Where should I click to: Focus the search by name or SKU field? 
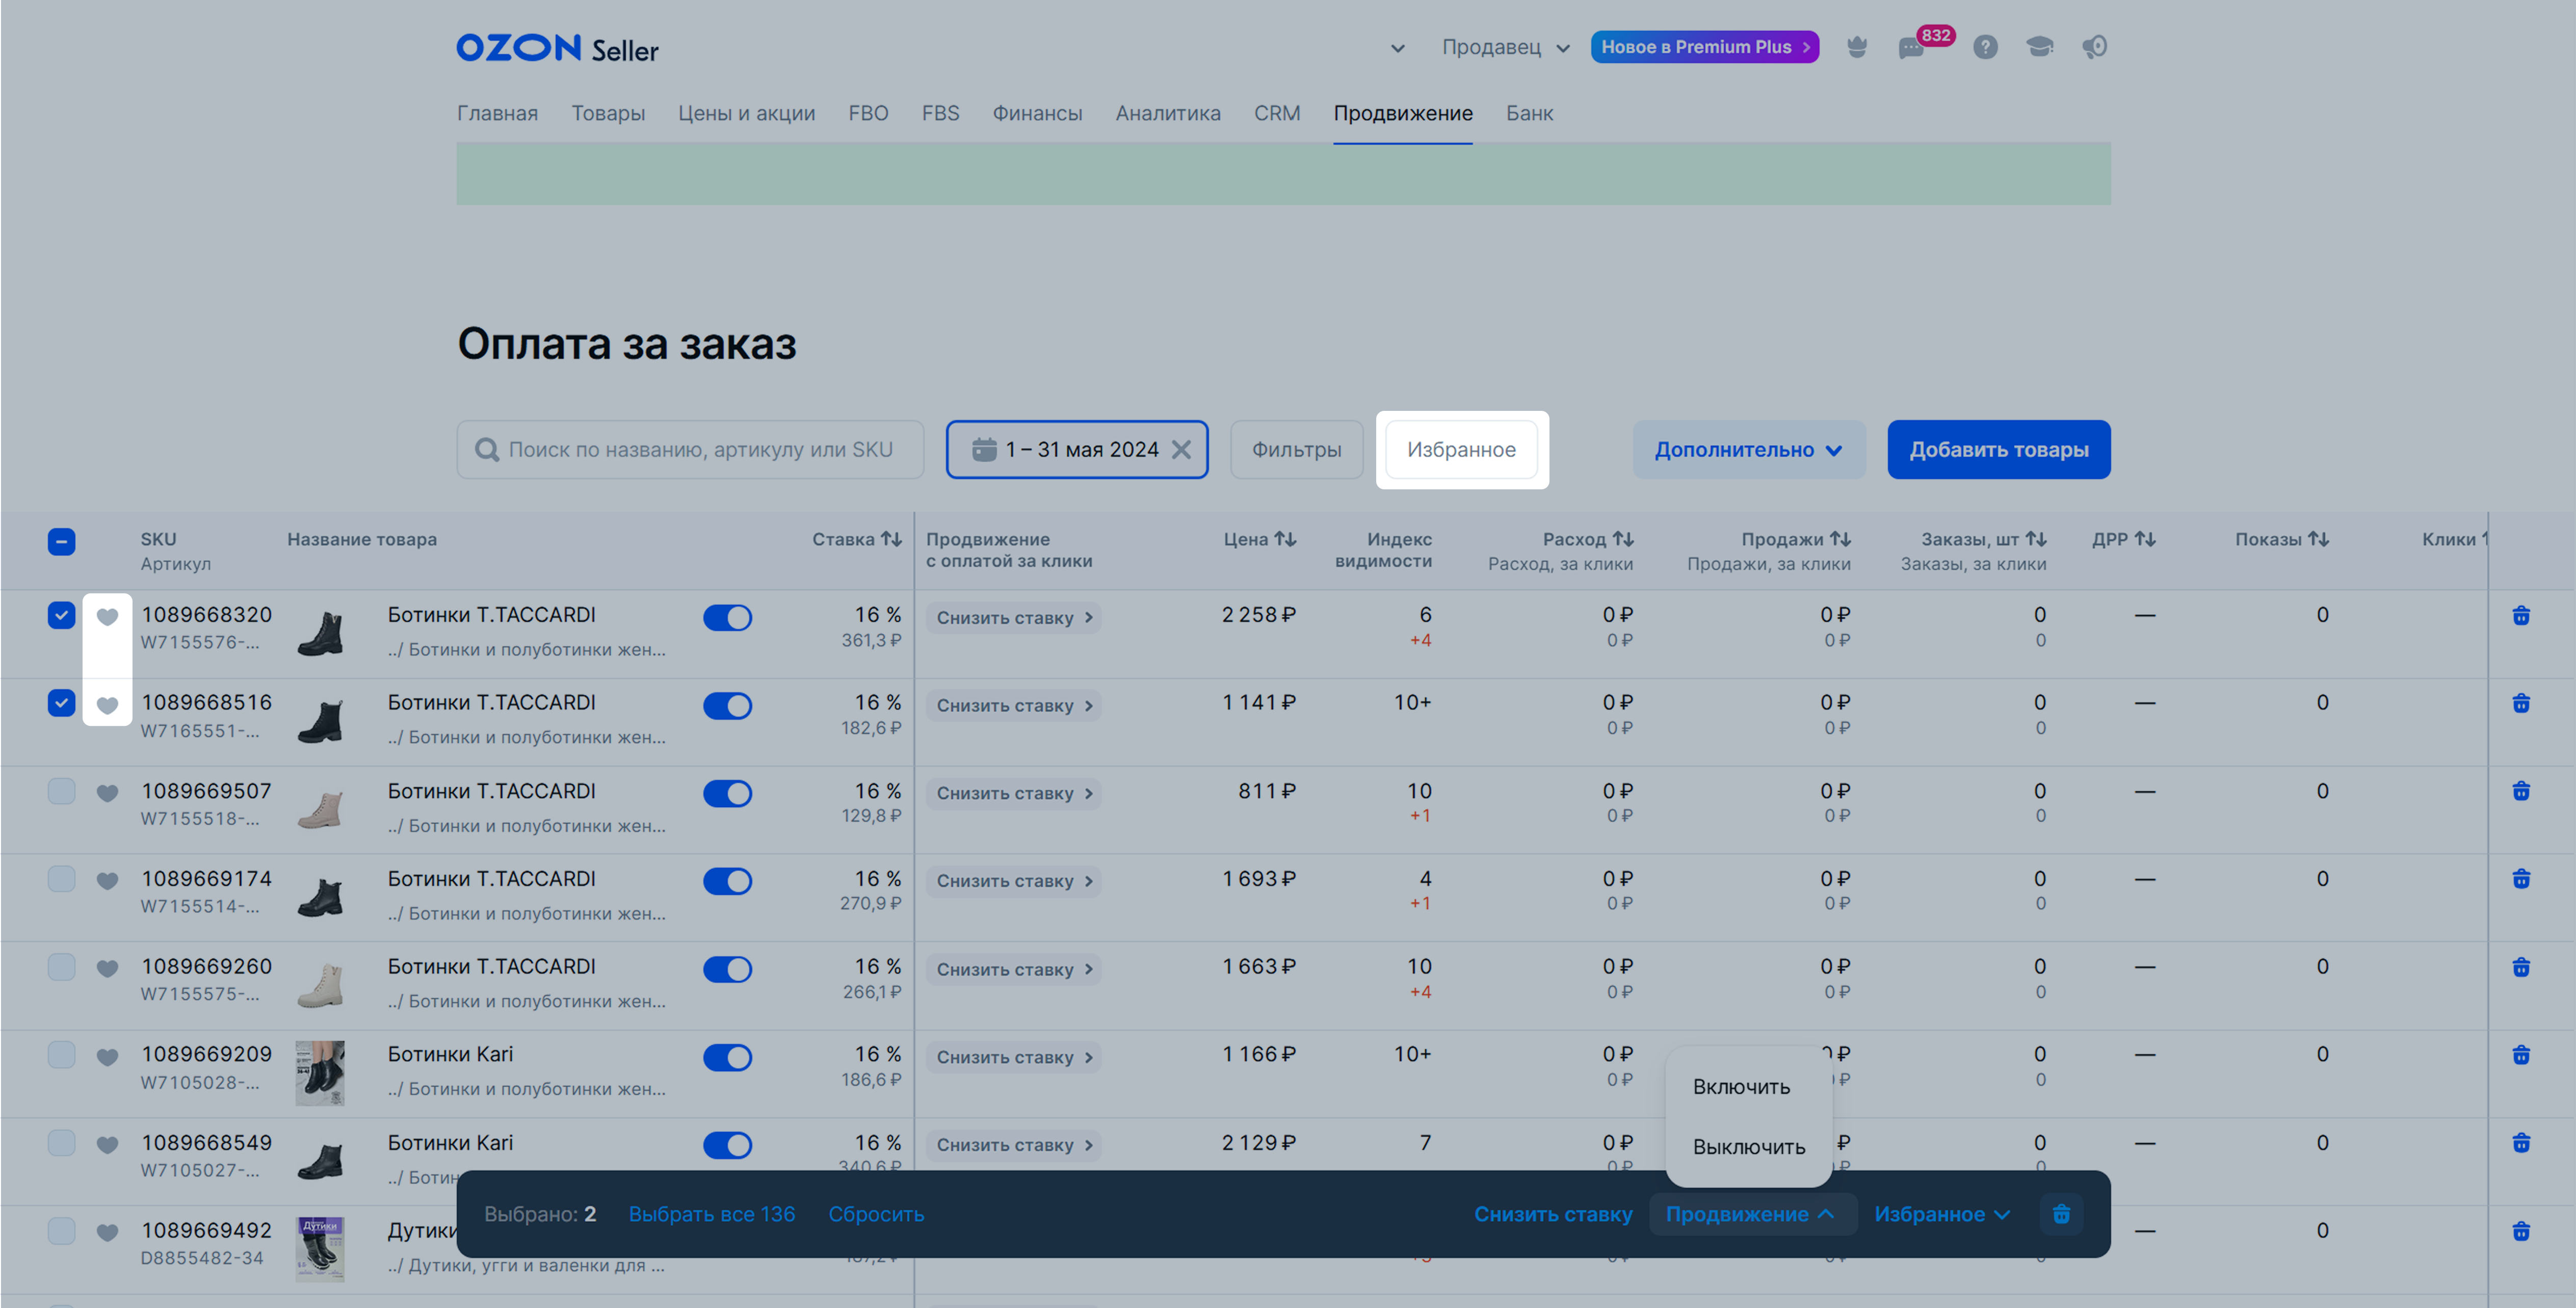pyautogui.click(x=690, y=450)
